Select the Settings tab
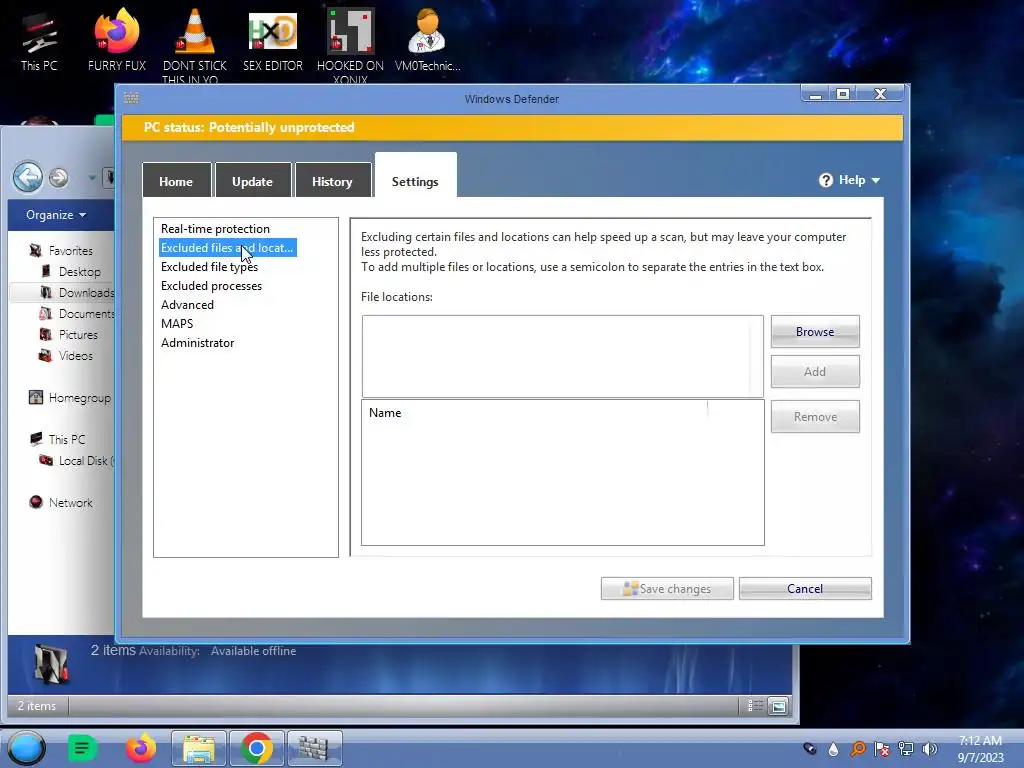Image resolution: width=1024 pixels, height=768 pixels. pyautogui.click(x=415, y=176)
